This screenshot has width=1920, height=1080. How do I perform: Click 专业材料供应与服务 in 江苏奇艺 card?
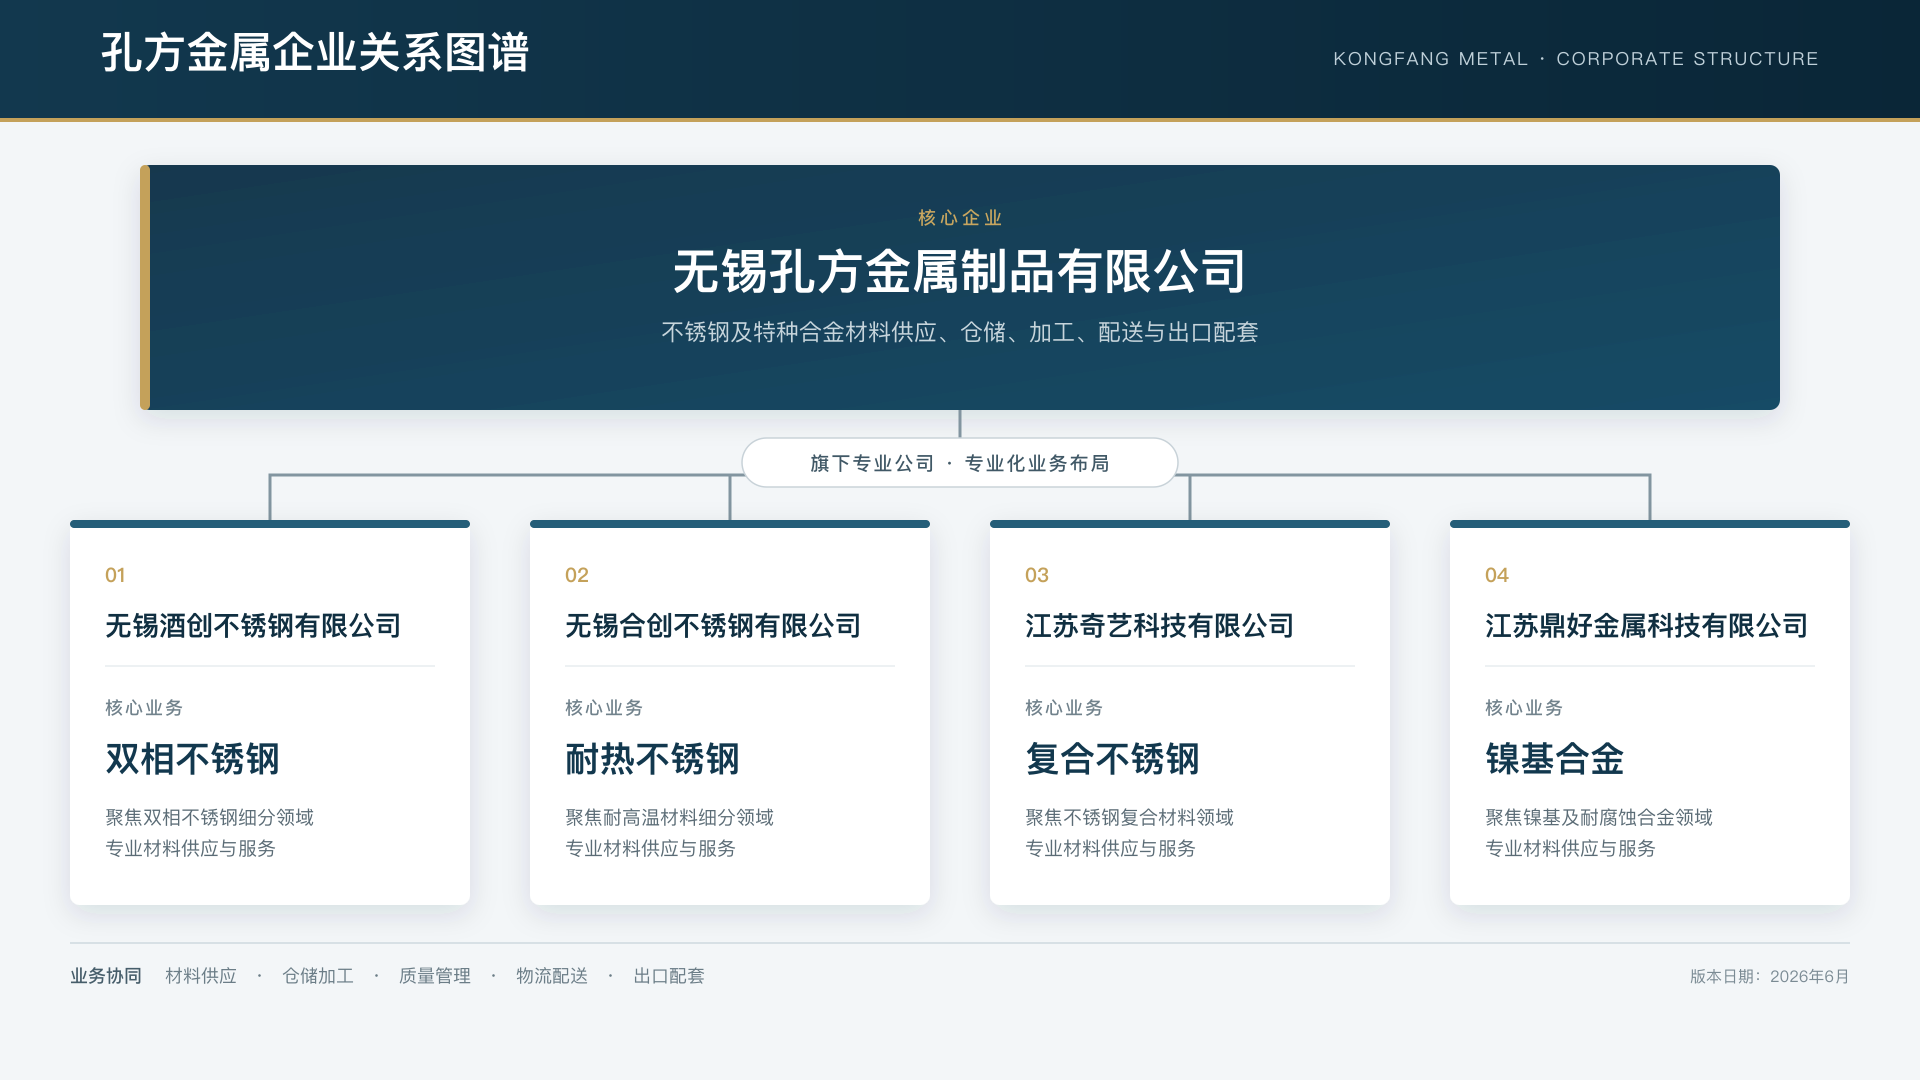(1111, 849)
